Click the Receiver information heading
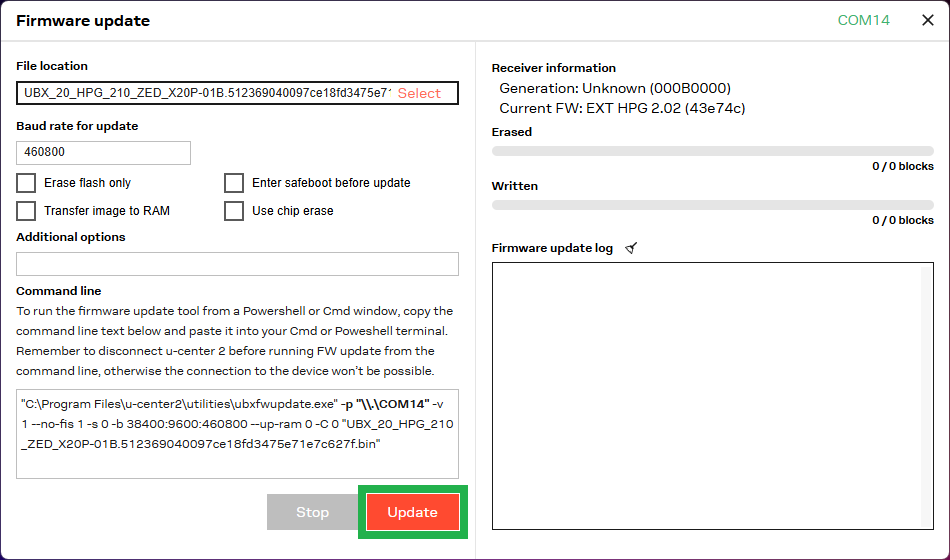 554,68
